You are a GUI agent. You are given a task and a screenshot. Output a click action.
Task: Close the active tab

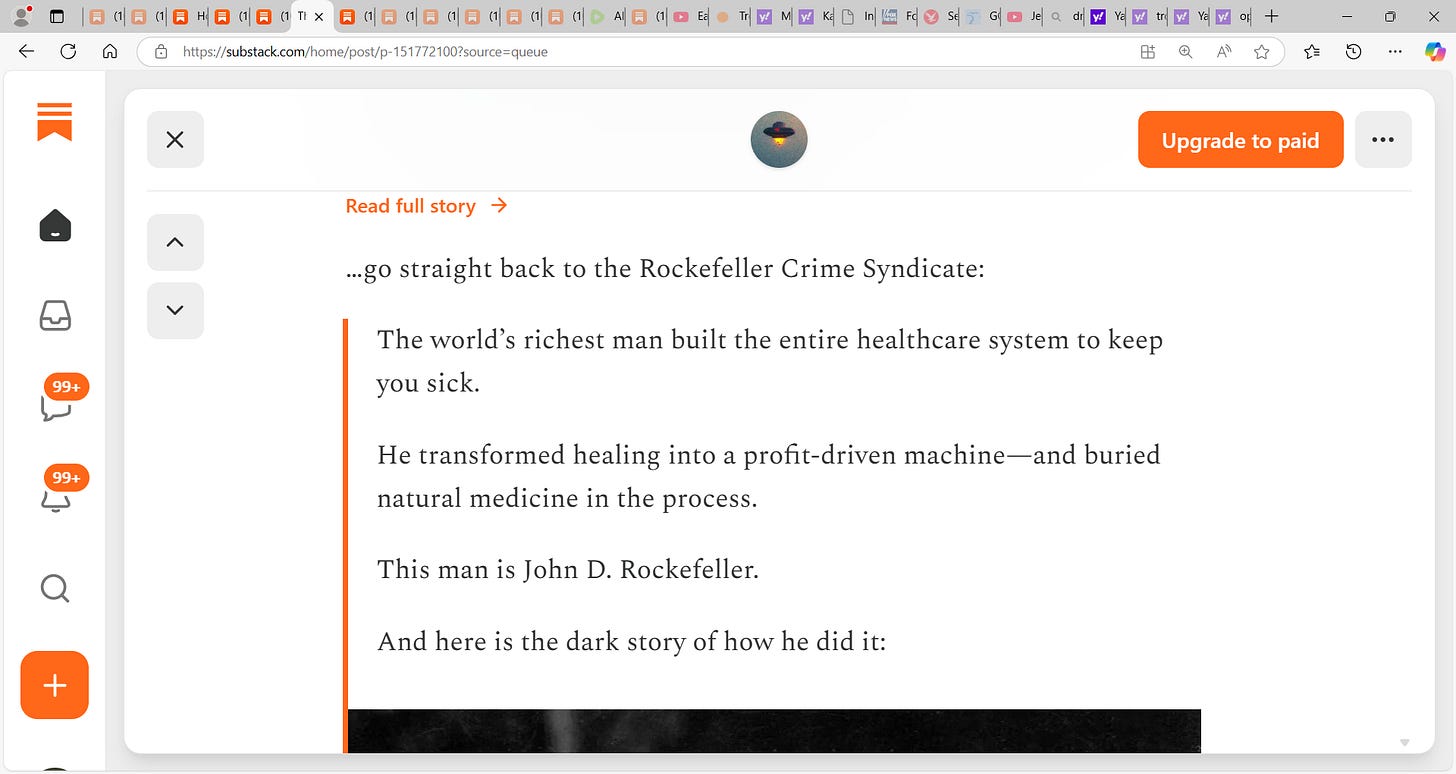pyautogui.click(x=319, y=16)
